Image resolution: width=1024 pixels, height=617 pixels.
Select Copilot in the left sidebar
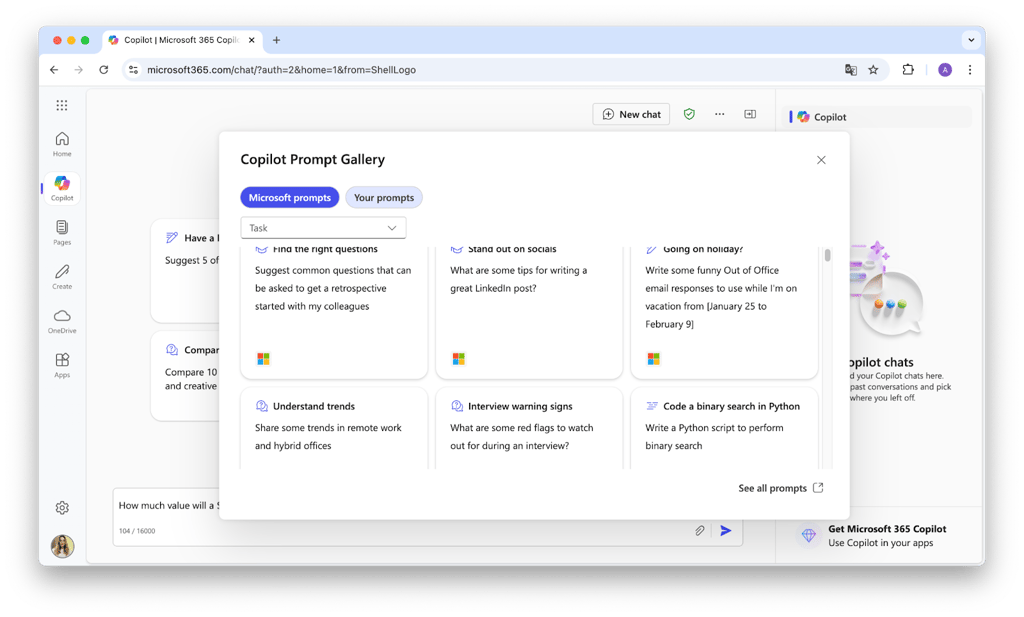point(62,188)
